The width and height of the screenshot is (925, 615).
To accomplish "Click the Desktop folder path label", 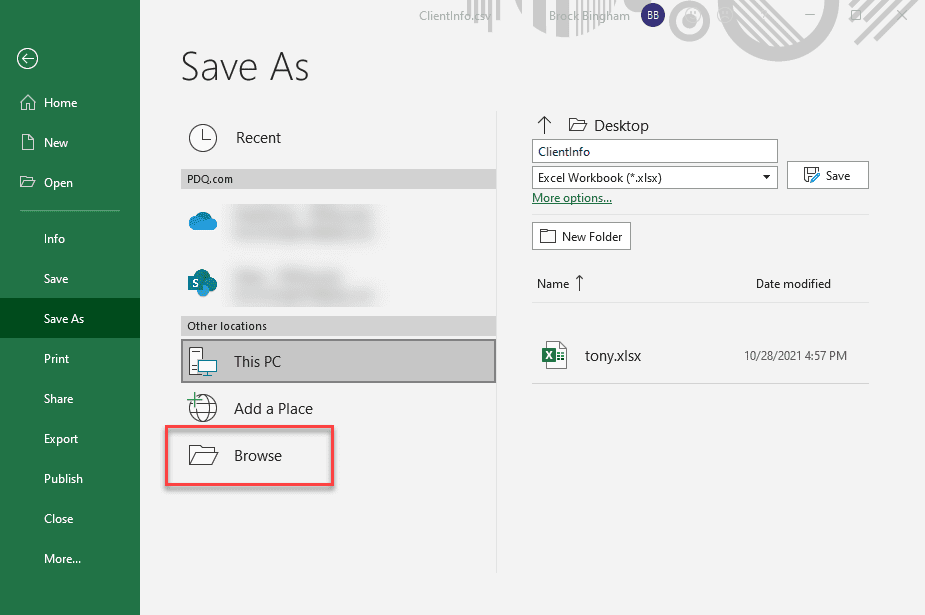I will click(x=621, y=126).
